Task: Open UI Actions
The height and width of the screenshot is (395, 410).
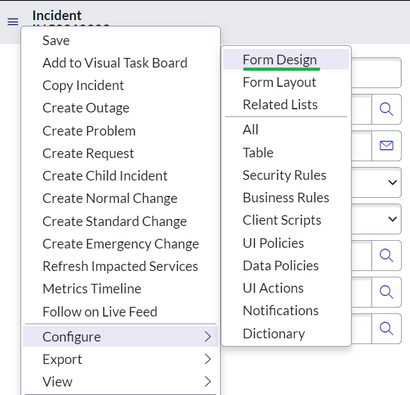Action: point(273,288)
